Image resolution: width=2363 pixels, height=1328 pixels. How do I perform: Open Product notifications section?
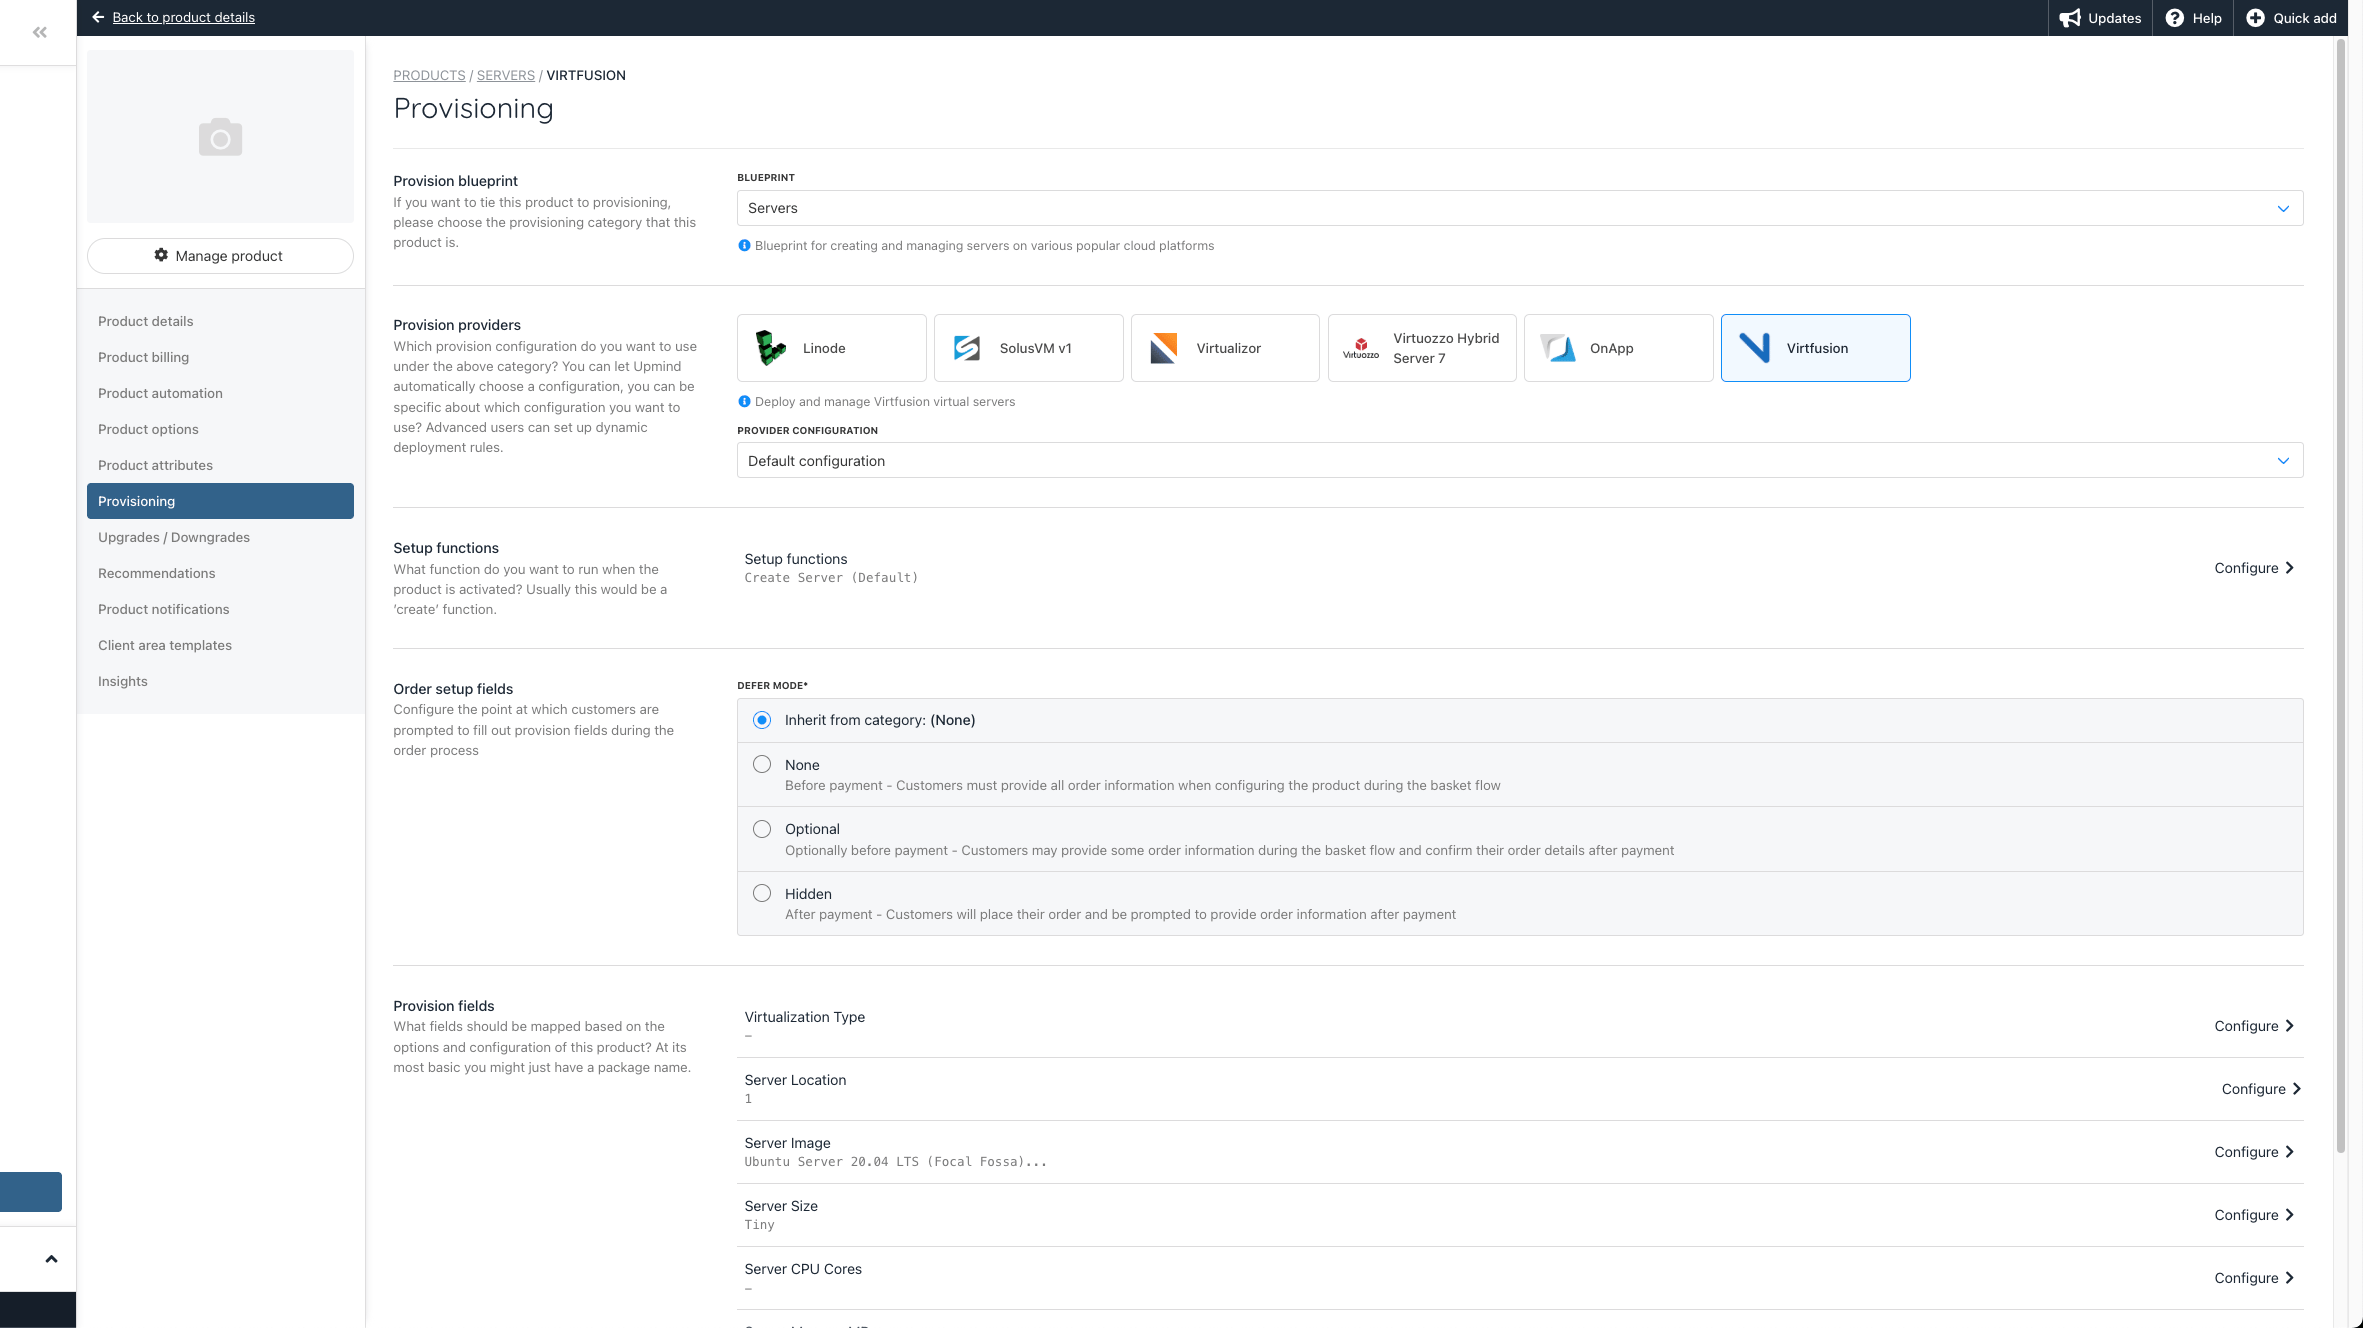220,609
